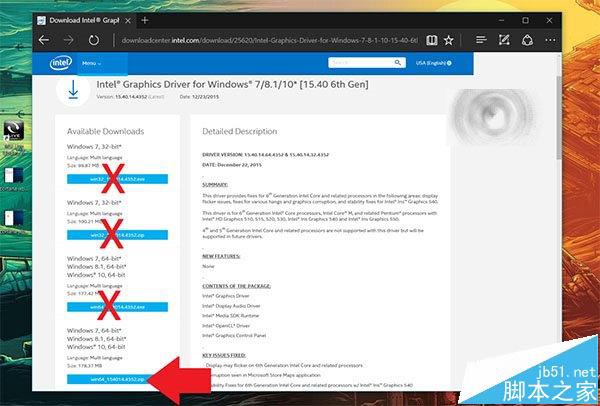Click the KEY ISSUES FIXED heading
This screenshot has width=600, height=406.
tap(224, 355)
